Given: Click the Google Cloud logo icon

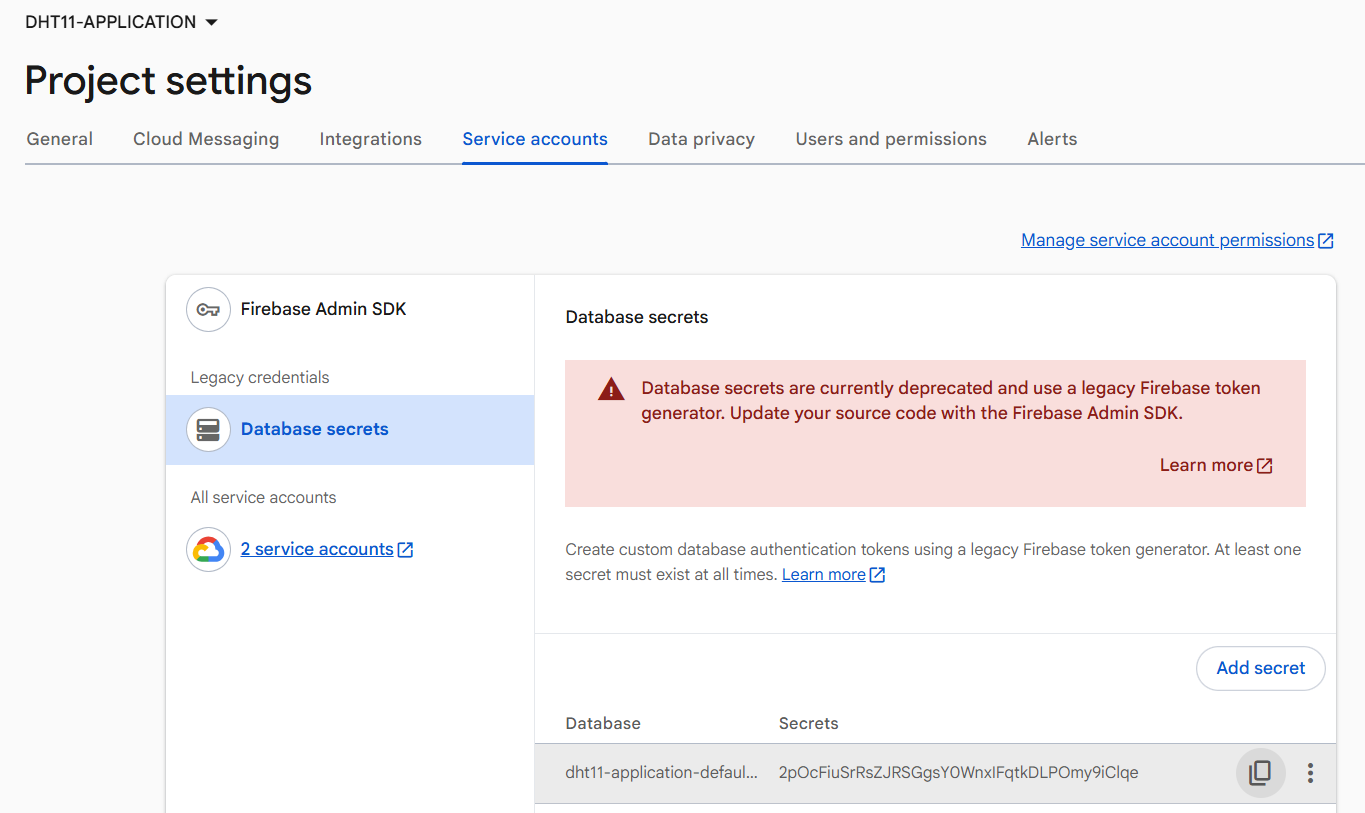Looking at the screenshot, I should click(x=208, y=550).
